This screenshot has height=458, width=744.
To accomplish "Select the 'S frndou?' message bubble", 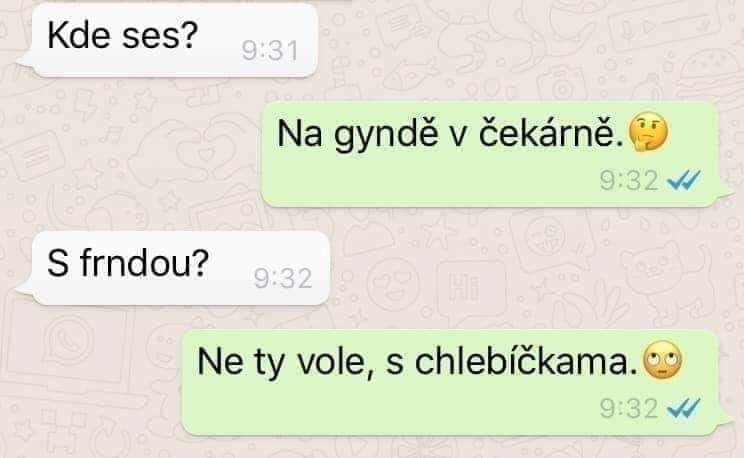I will tap(173, 268).
